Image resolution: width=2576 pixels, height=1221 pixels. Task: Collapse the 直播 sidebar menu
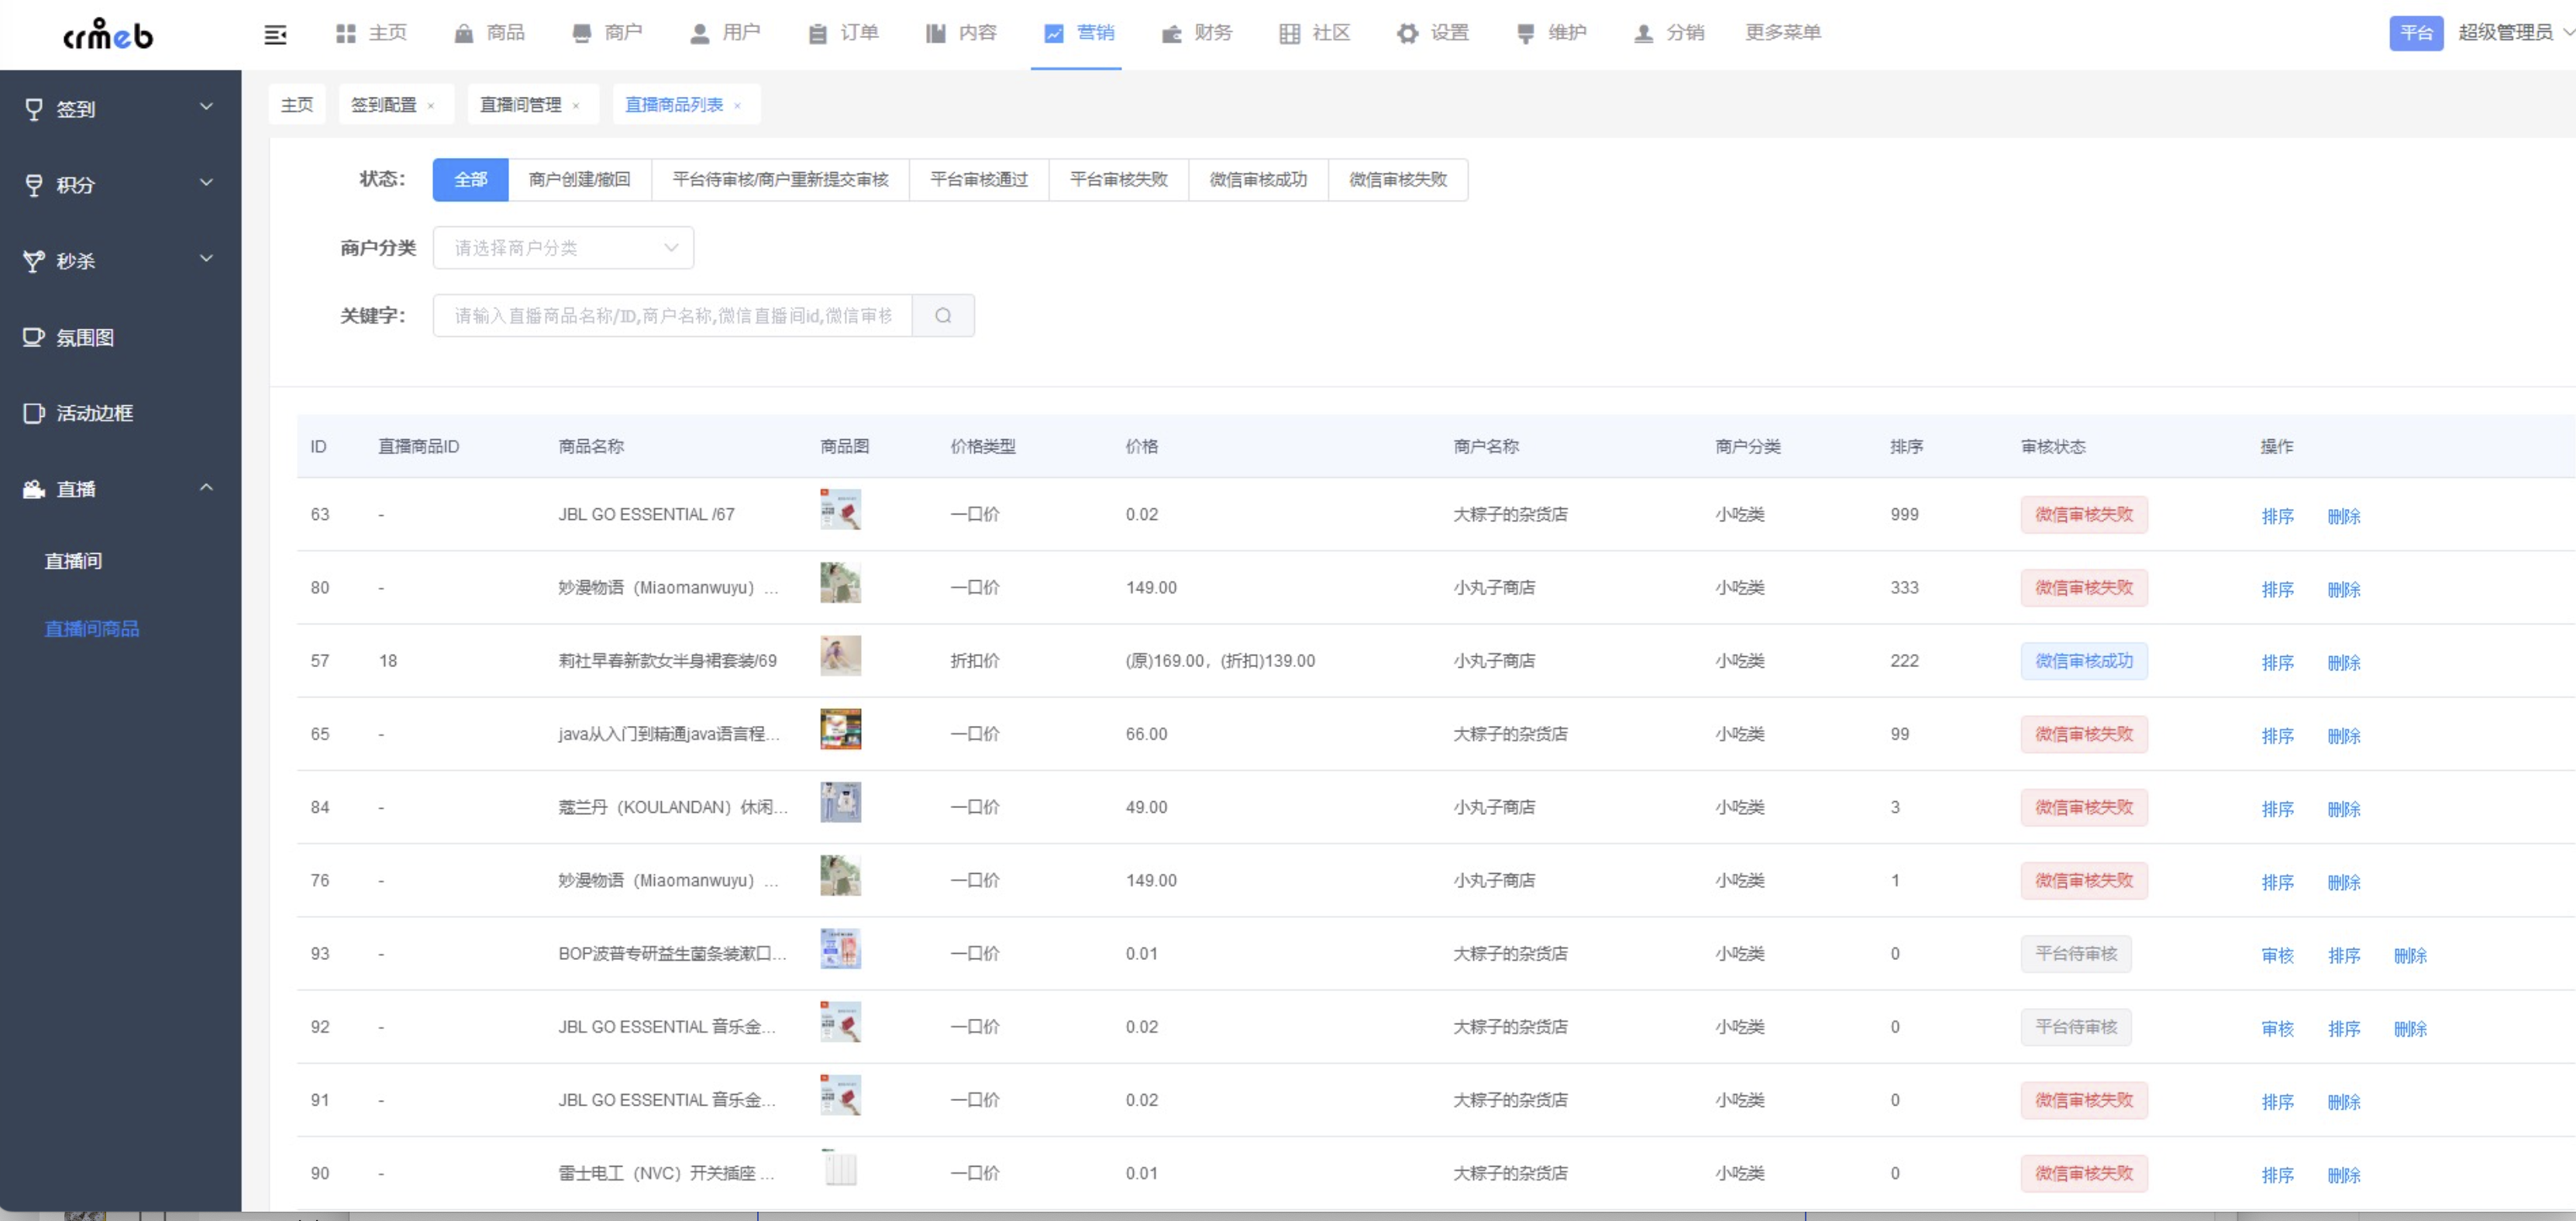pos(206,487)
